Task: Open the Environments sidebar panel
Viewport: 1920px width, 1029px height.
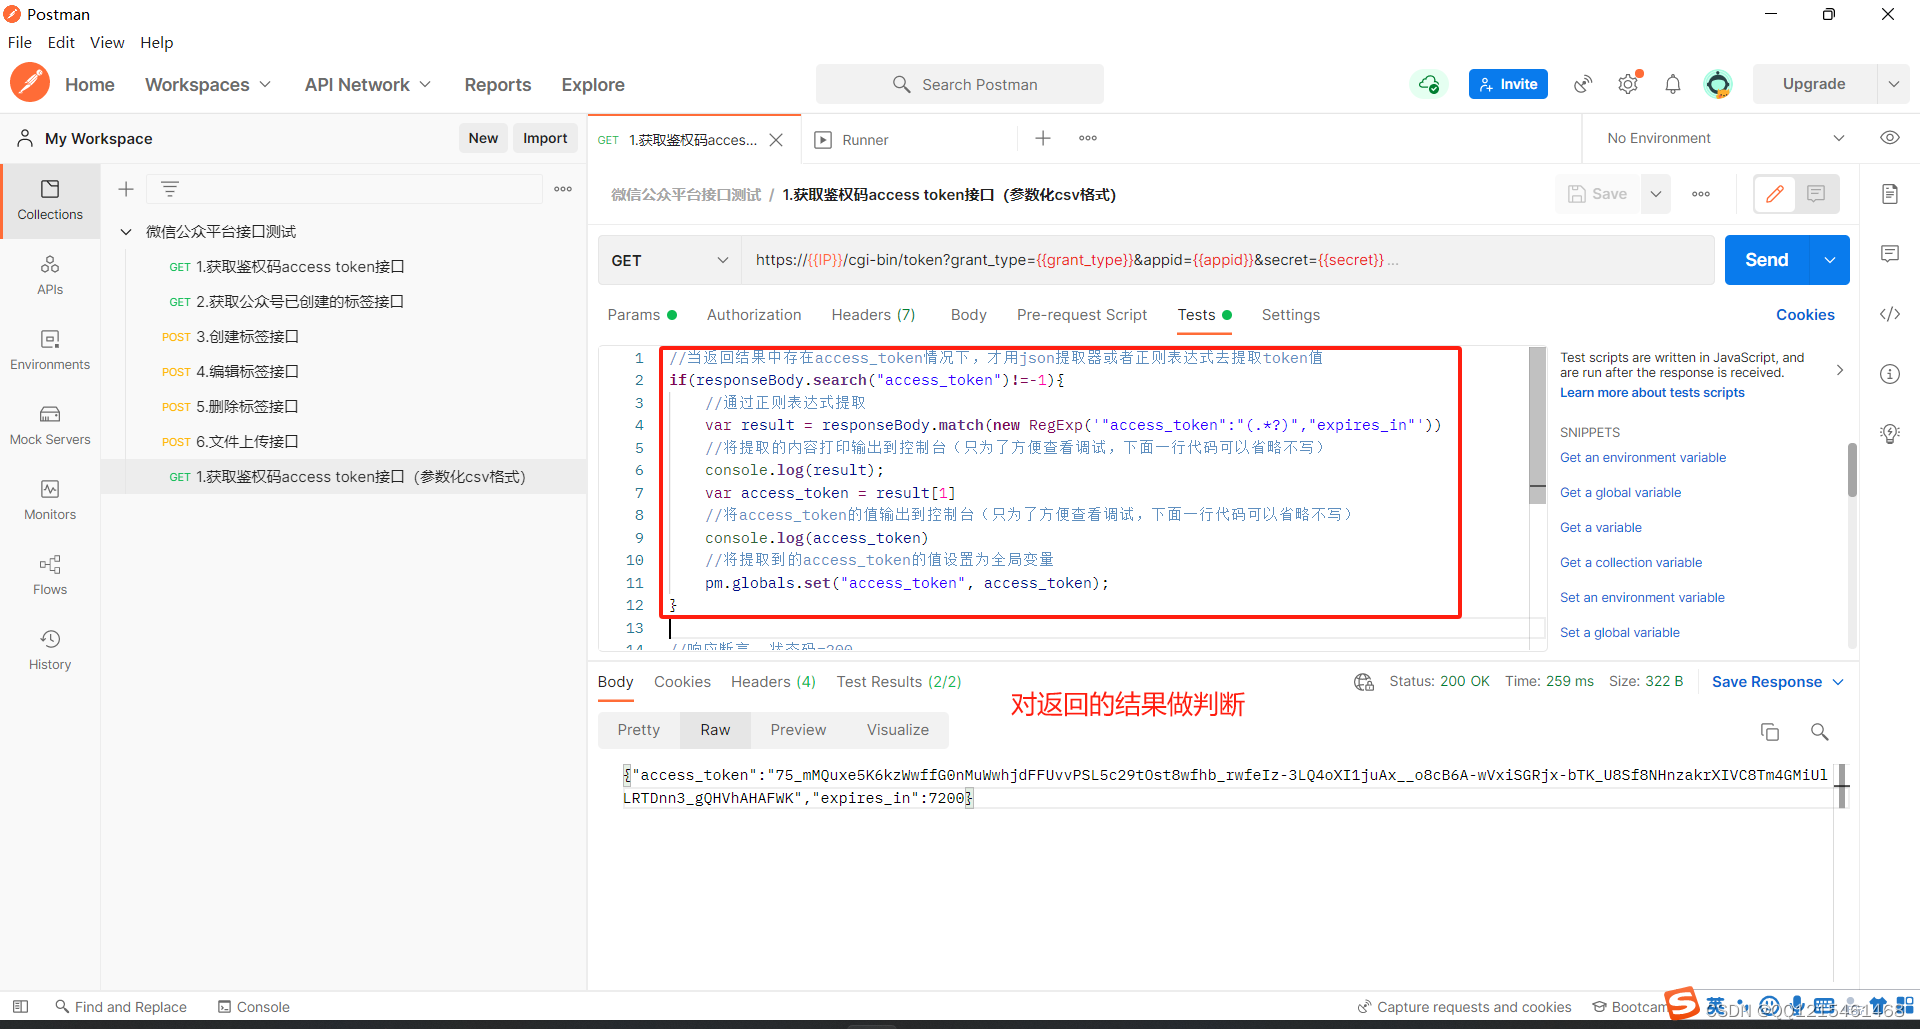Action: point(50,351)
